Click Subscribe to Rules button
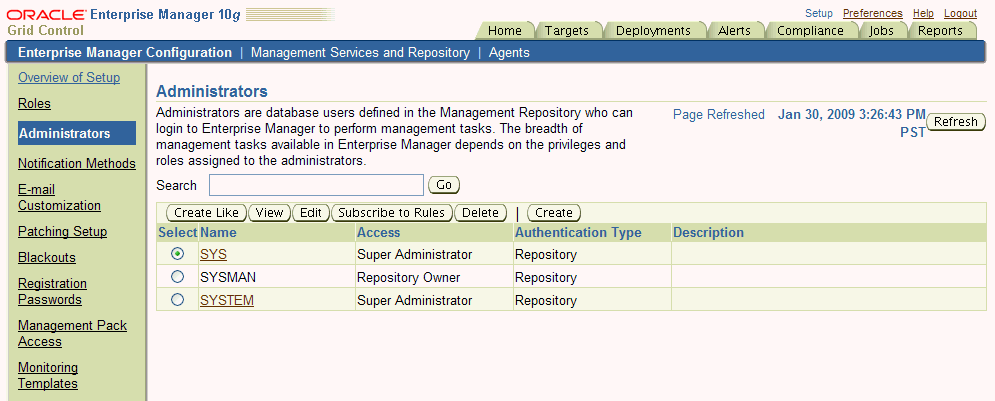Image resolution: width=995 pixels, height=401 pixels. 392,213
